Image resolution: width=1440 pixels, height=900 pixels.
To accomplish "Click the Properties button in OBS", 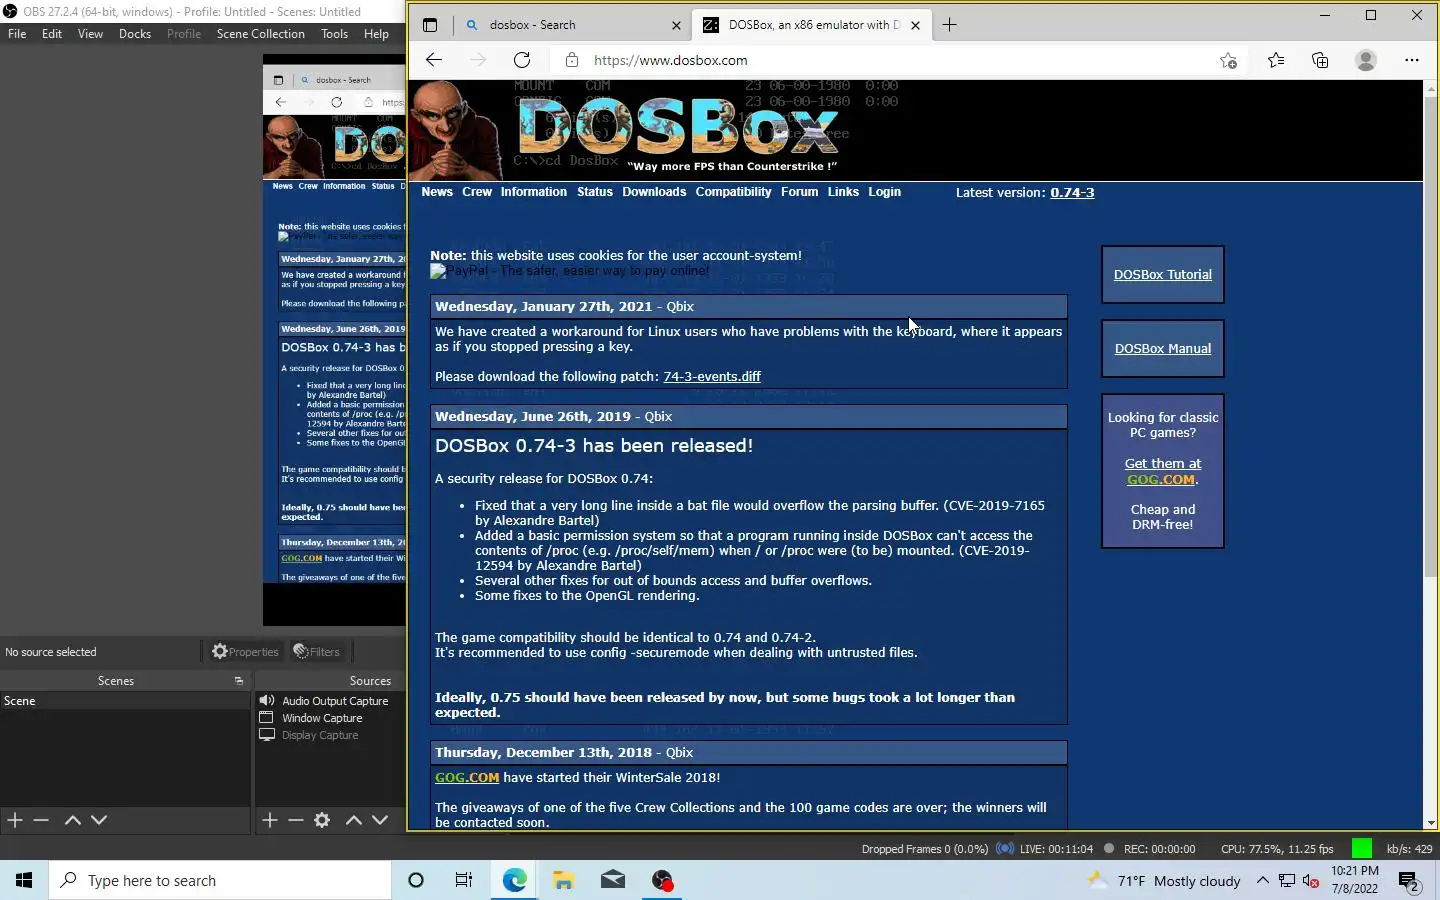I will click(x=245, y=652).
